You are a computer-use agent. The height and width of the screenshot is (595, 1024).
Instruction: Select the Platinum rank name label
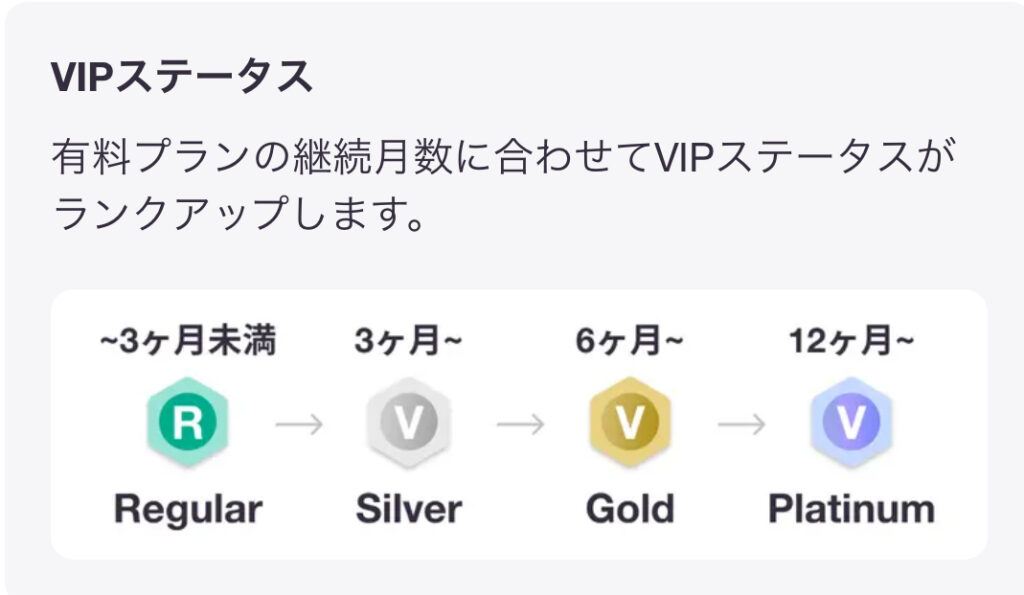[x=852, y=509]
